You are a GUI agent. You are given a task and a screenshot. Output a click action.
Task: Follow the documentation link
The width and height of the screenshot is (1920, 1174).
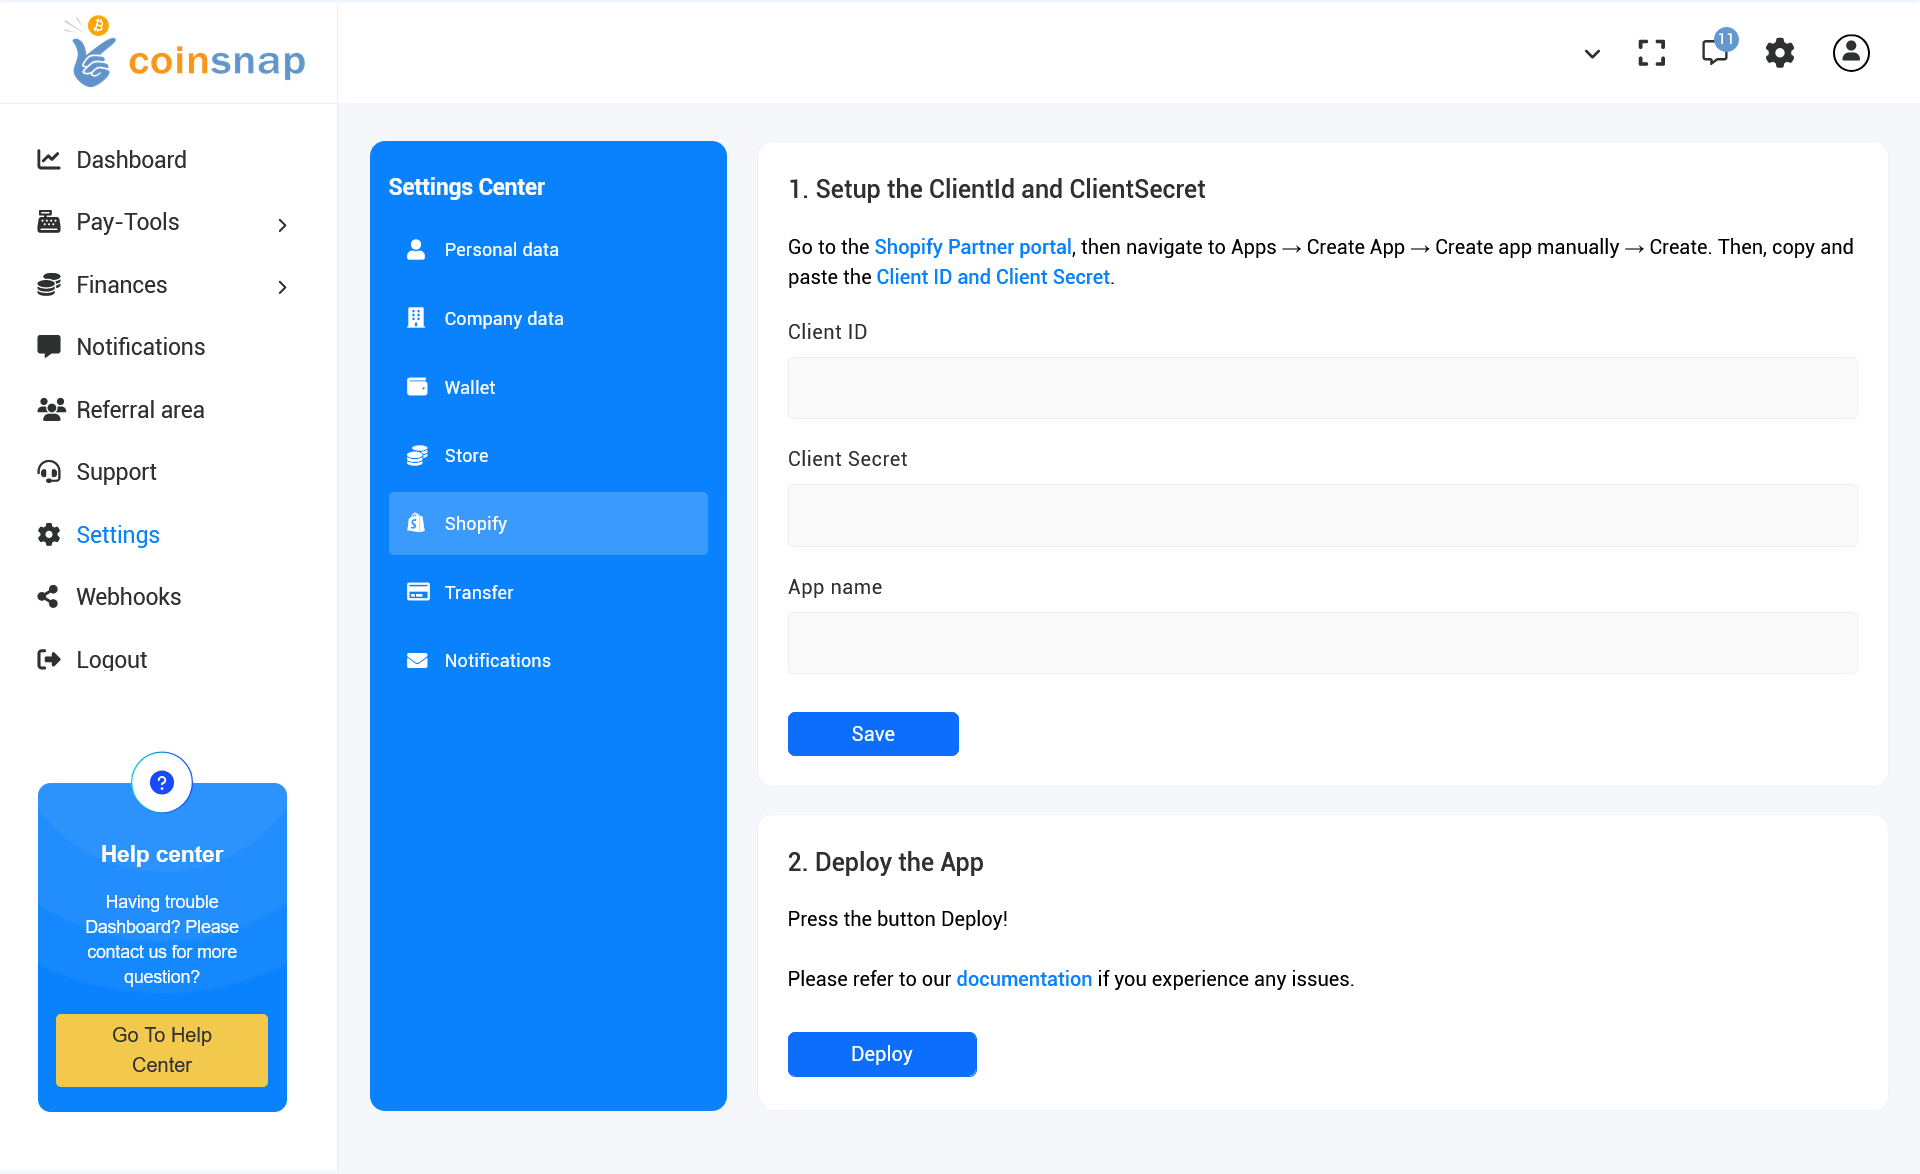click(x=1023, y=979)
